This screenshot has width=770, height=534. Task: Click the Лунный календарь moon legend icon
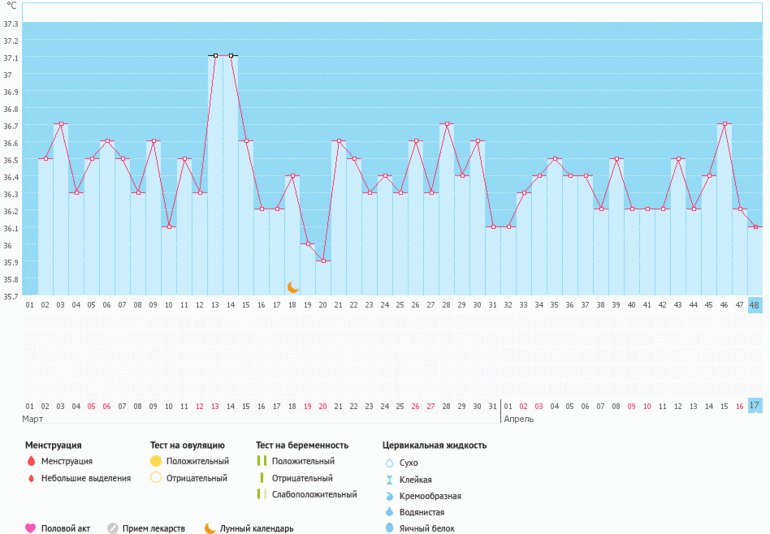click(x=210, y=528)
